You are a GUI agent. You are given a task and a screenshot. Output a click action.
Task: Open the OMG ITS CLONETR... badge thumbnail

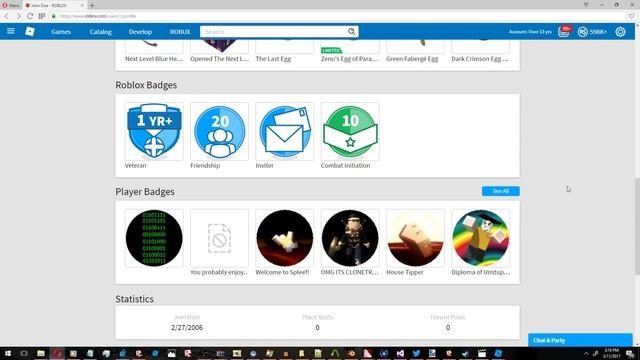(x=350, y=238)
